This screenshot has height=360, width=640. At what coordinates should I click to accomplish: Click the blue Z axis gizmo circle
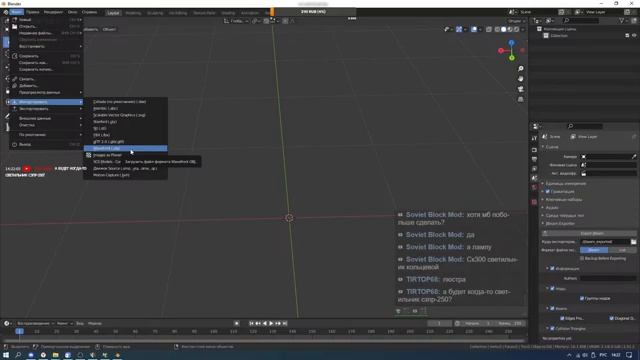point(511,42)
